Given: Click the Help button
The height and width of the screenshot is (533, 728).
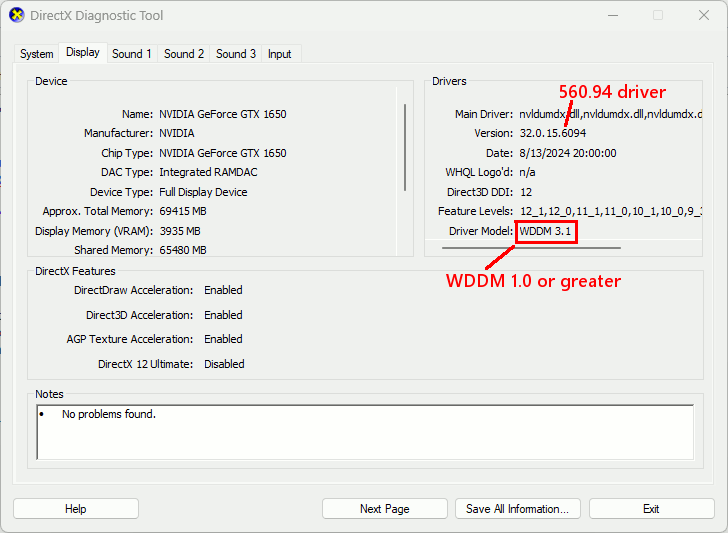Looking at the screenshot, I should [x=76, y=509].
